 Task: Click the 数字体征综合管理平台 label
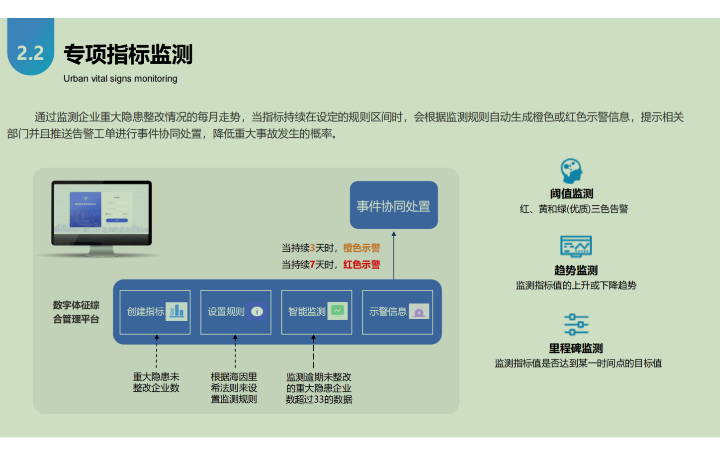point(76,312)
